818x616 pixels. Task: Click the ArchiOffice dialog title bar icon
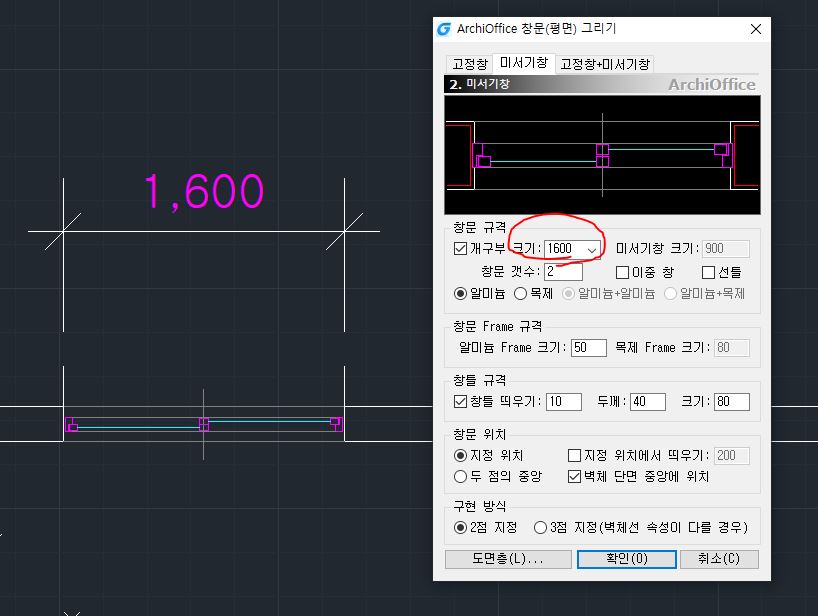pyautogui.click(x=445, y=29)
